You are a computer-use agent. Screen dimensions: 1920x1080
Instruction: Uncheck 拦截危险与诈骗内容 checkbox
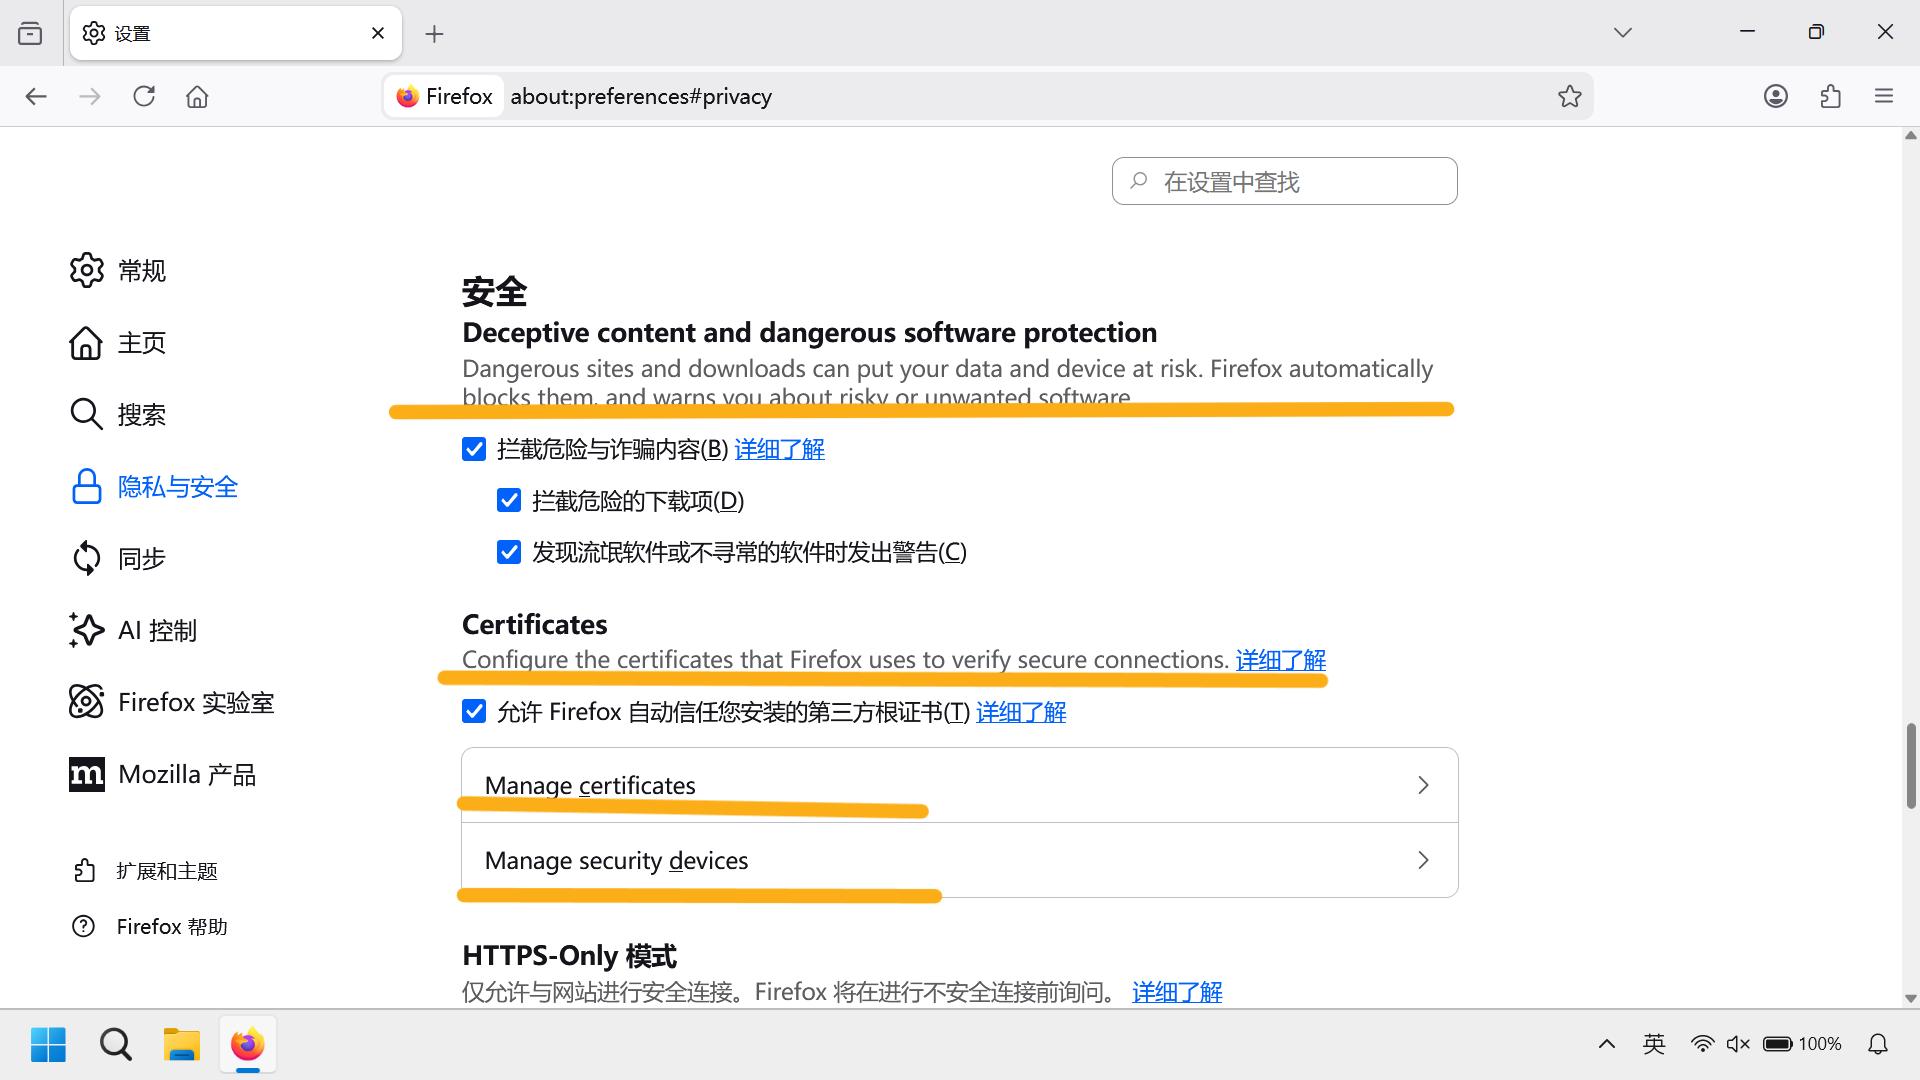[474, 449]
